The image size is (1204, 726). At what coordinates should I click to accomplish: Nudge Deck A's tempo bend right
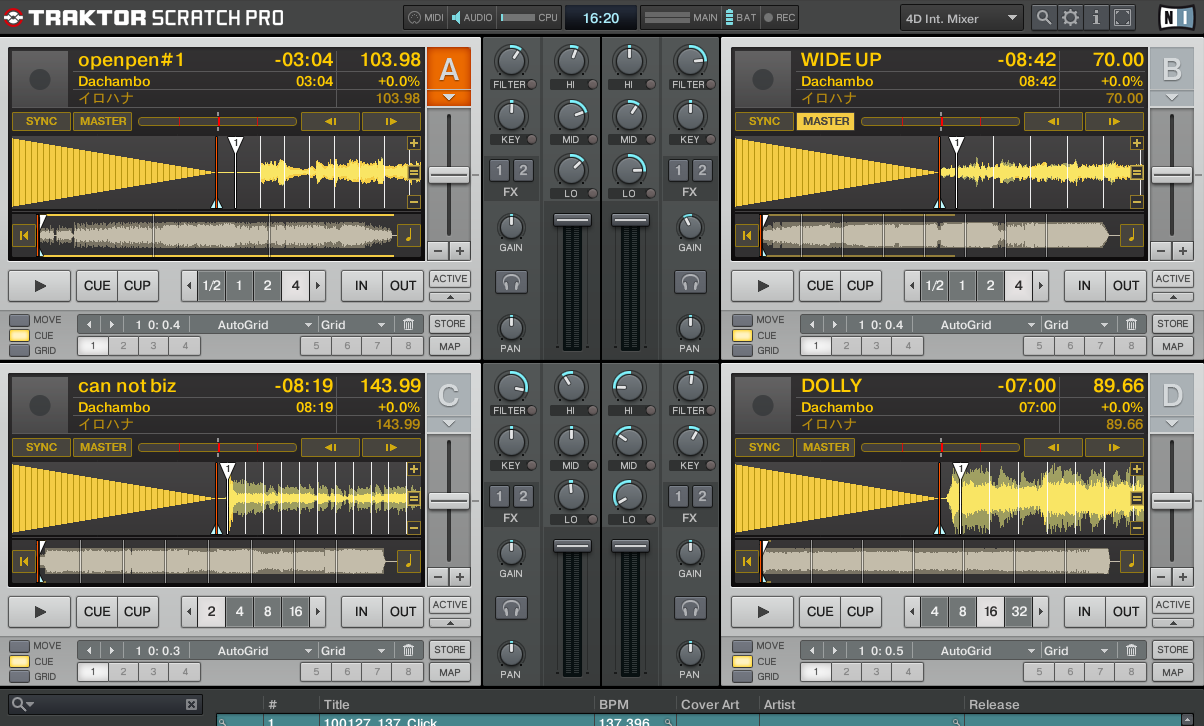[x=391, y=121]
